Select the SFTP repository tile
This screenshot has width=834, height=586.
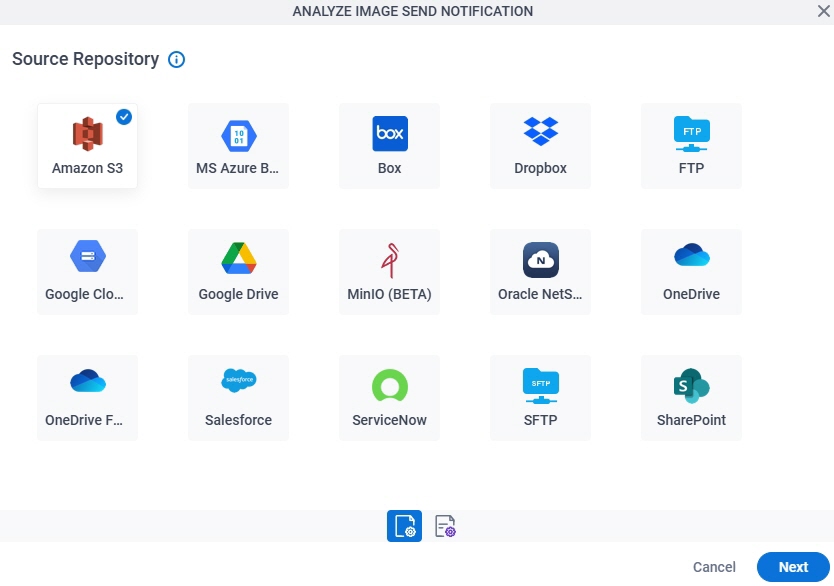(x=540, y=398)
